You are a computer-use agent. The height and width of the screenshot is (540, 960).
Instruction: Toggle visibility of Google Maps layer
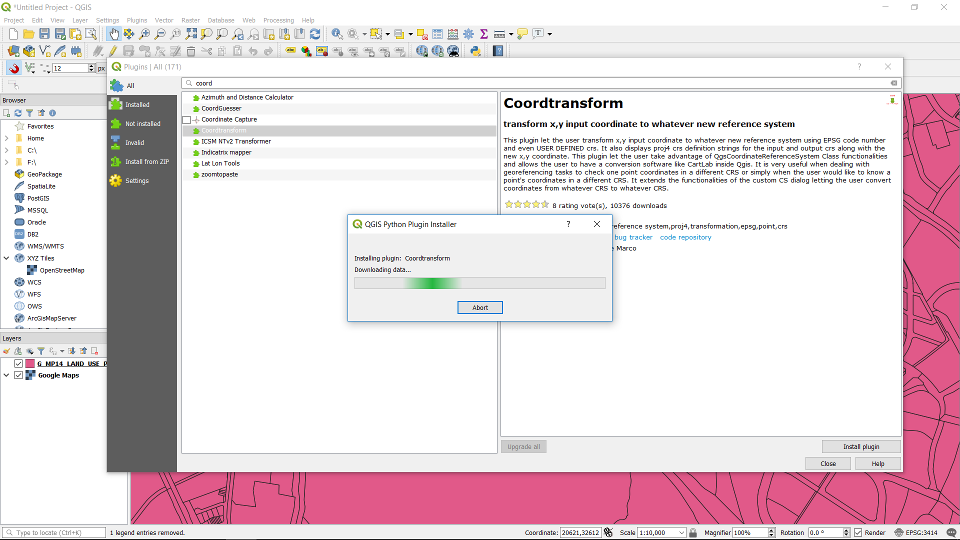18,376
